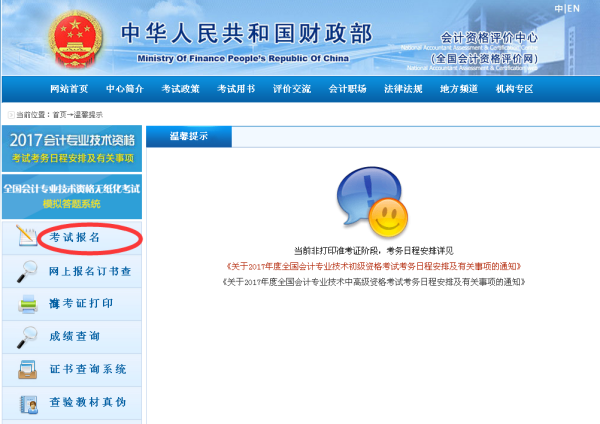The width and height of the screenshot is (600, 424).
Task: Open 地方频道 menu item
Action: pos(459,89)
